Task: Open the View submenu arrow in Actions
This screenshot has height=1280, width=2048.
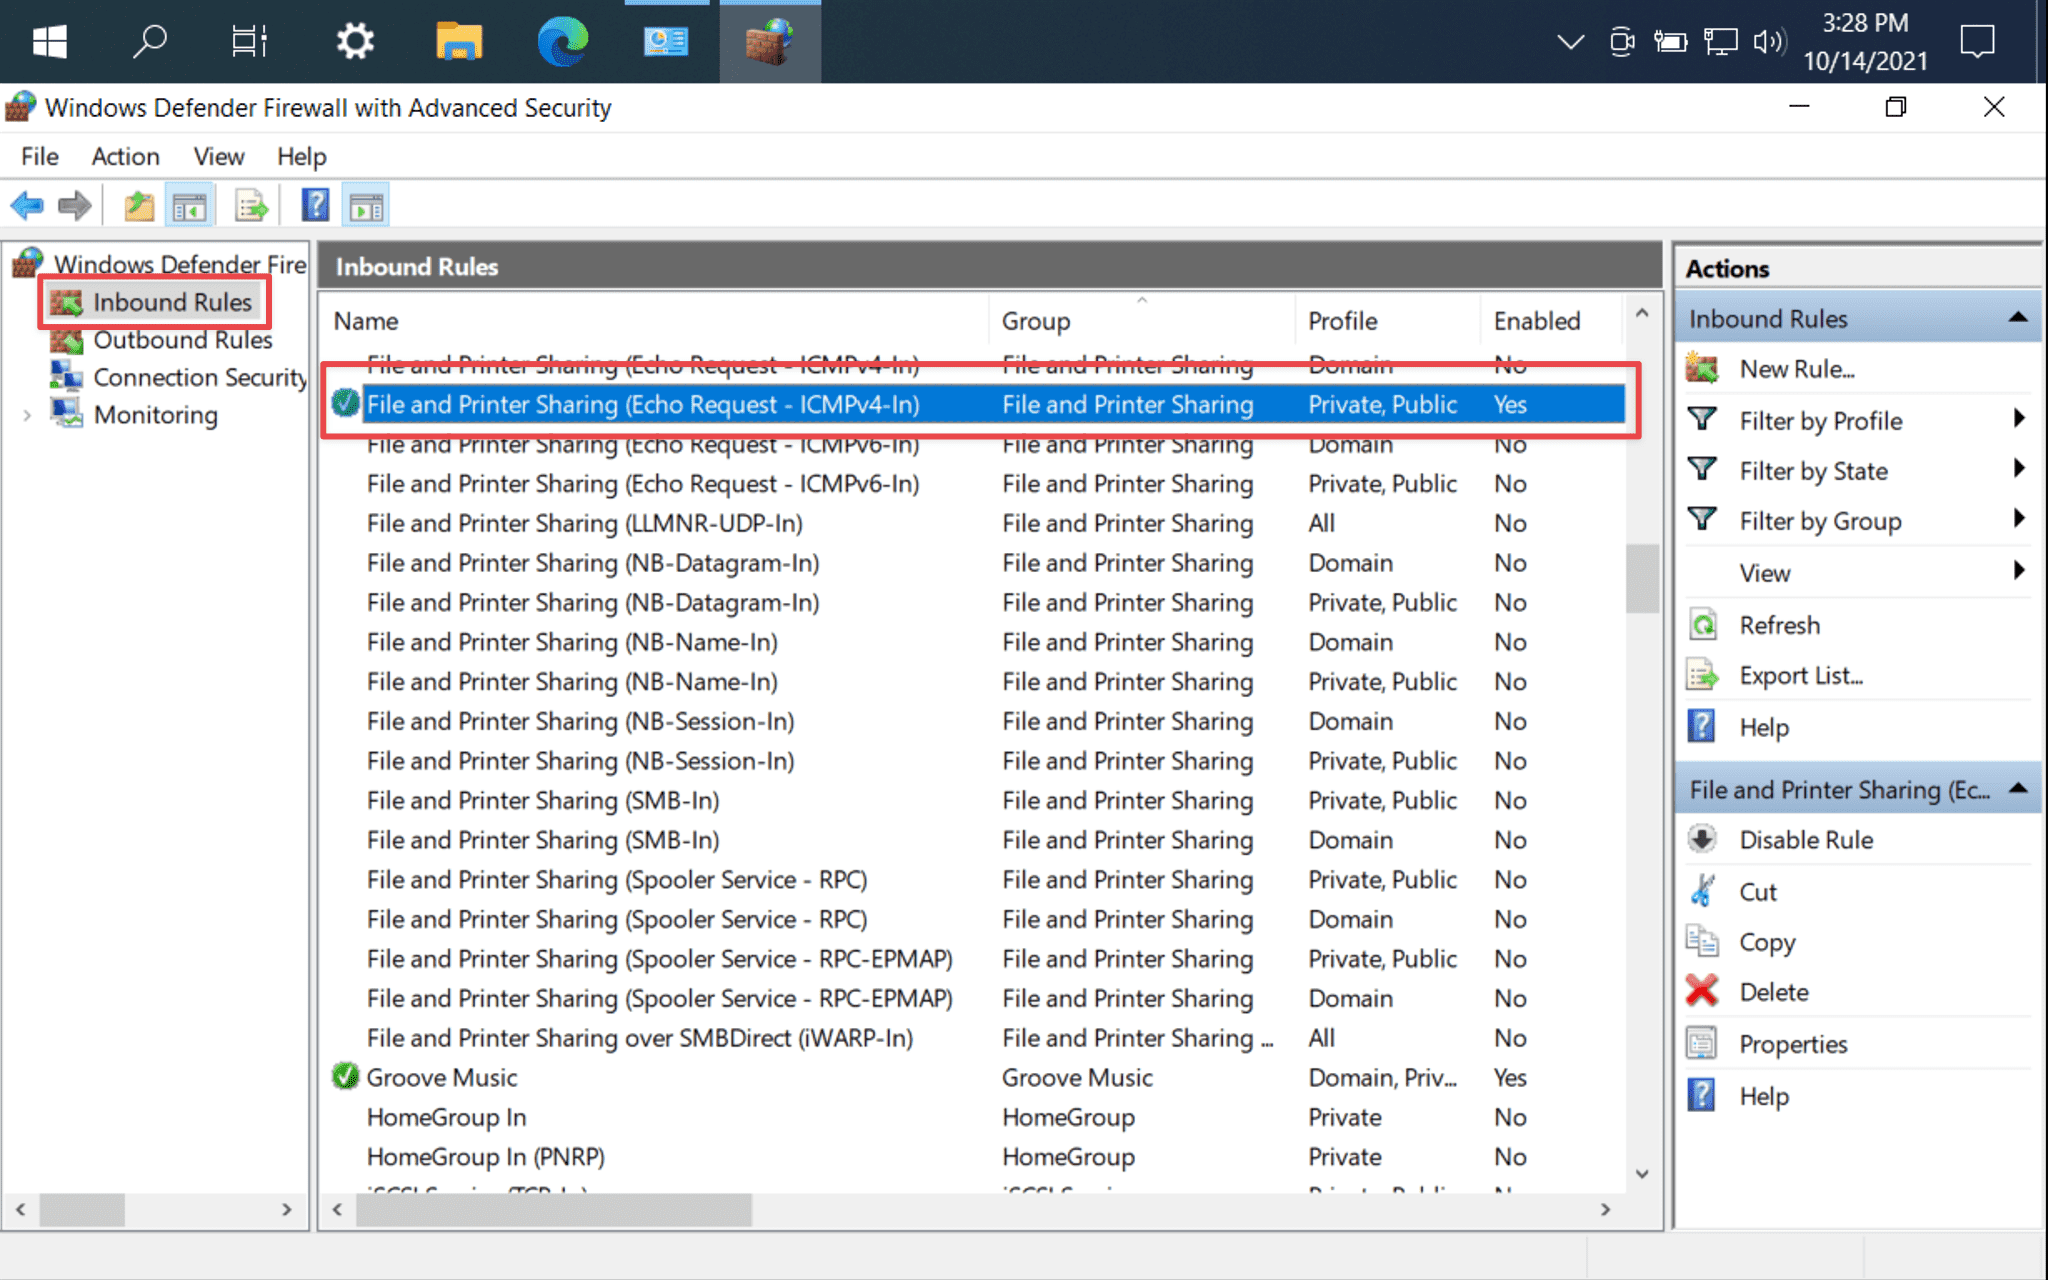Action: point(2019,571)
